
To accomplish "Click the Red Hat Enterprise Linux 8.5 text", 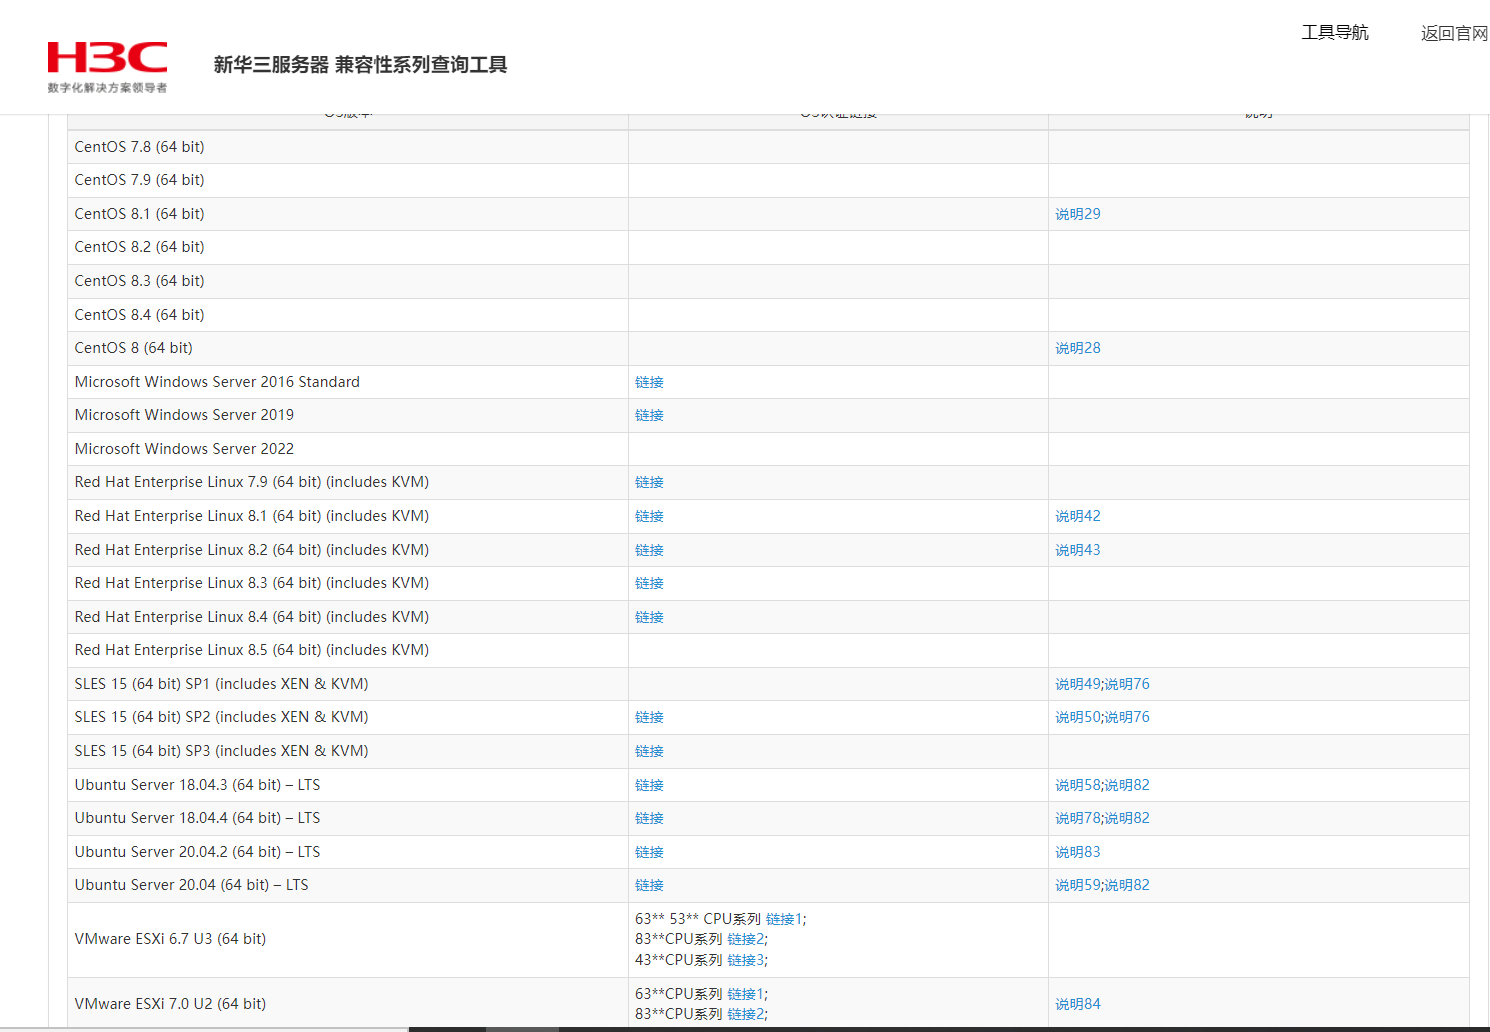I will 252,650.
